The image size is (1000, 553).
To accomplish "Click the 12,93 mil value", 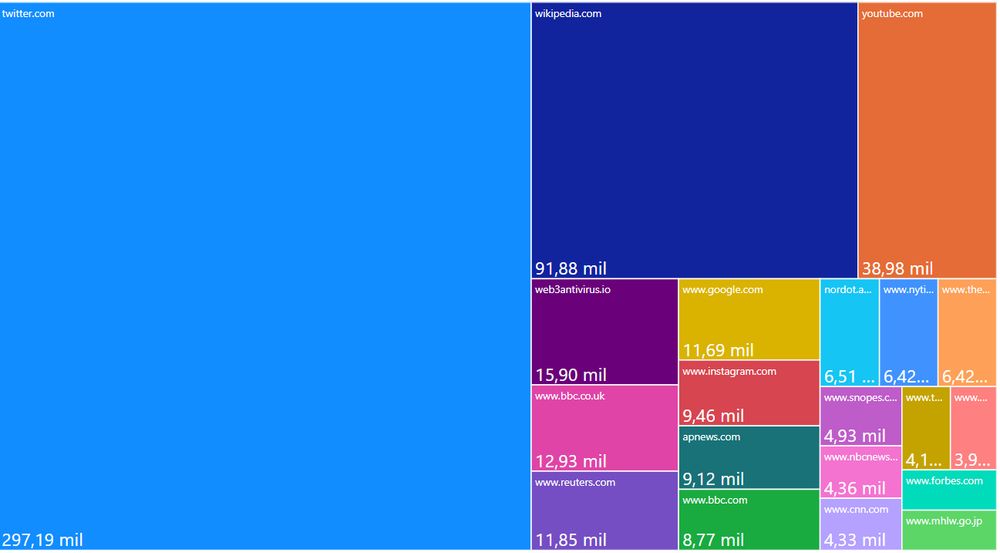I will click(x=571, y=461).
